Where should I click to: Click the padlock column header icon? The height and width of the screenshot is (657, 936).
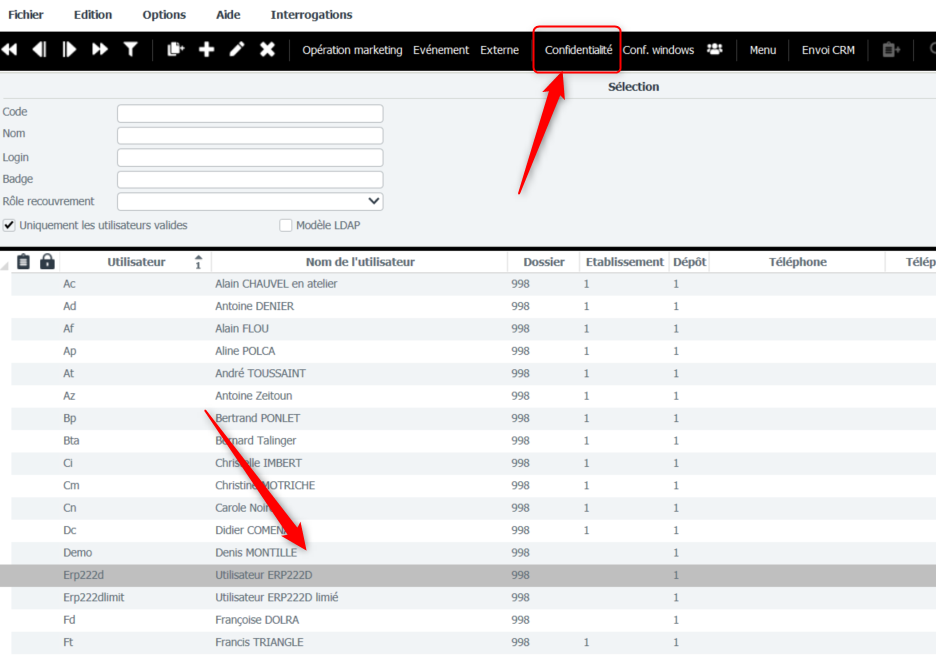click(47, 261)
